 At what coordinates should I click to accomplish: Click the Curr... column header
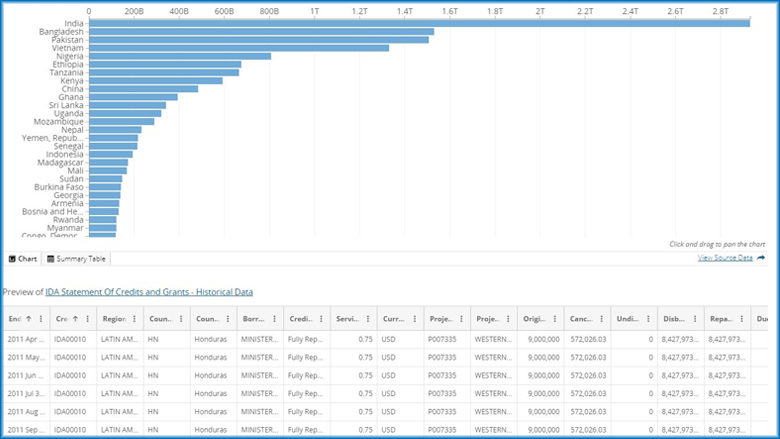pos(400,319)
